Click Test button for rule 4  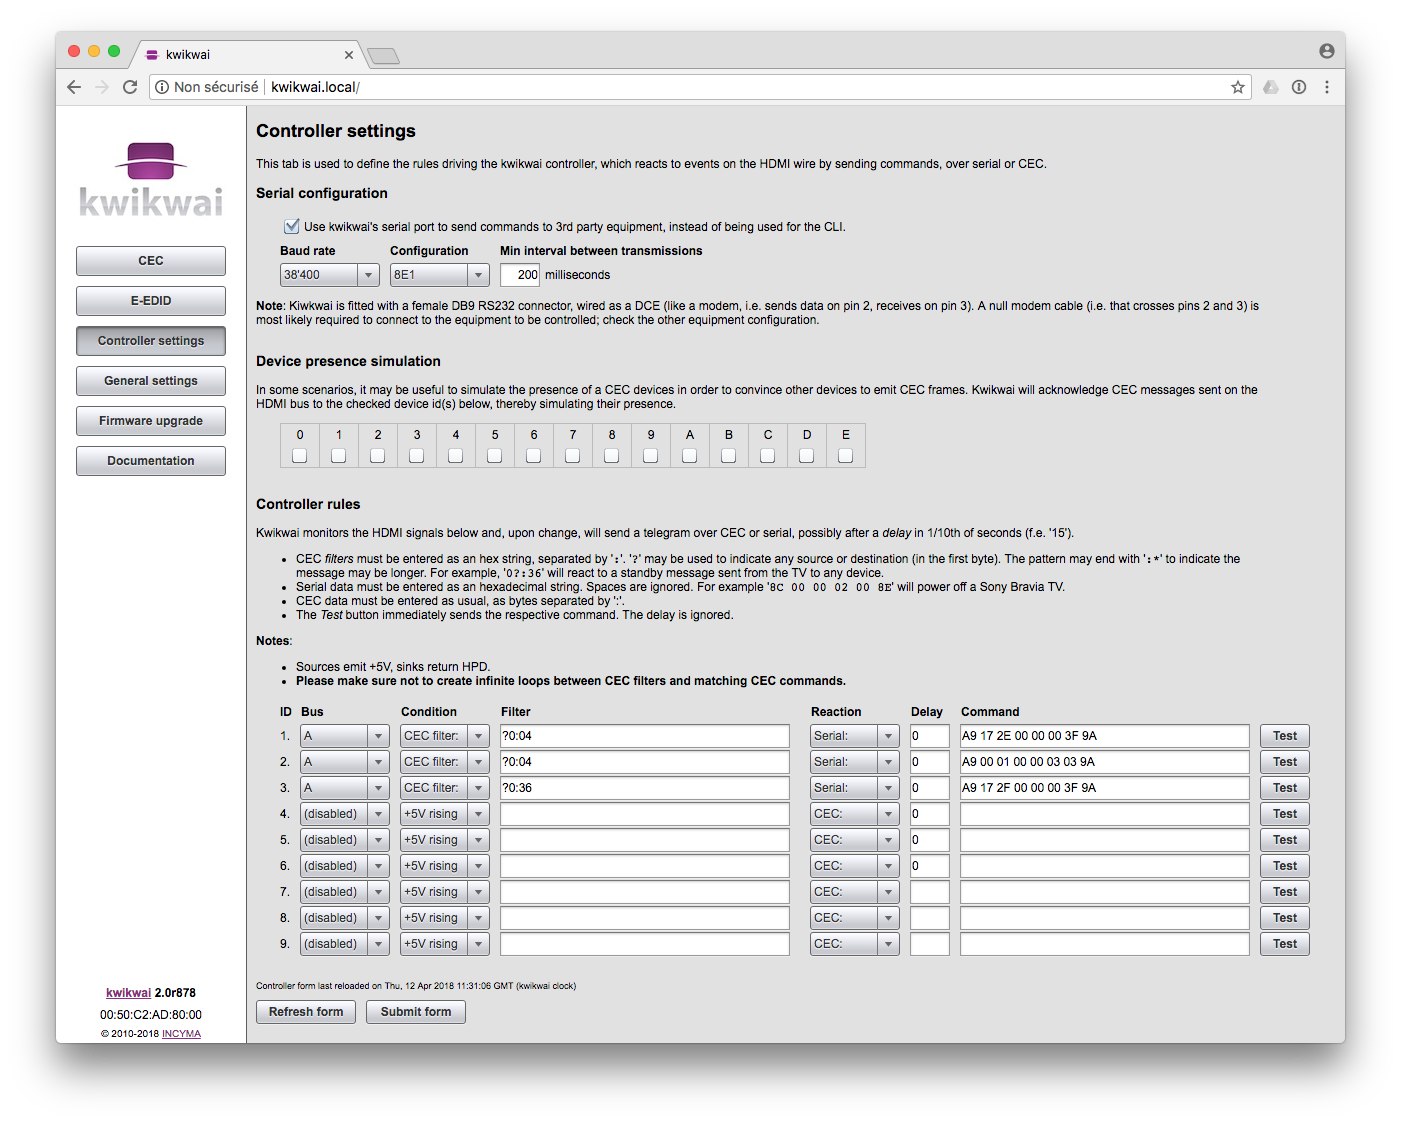(x=1285, y=814)
